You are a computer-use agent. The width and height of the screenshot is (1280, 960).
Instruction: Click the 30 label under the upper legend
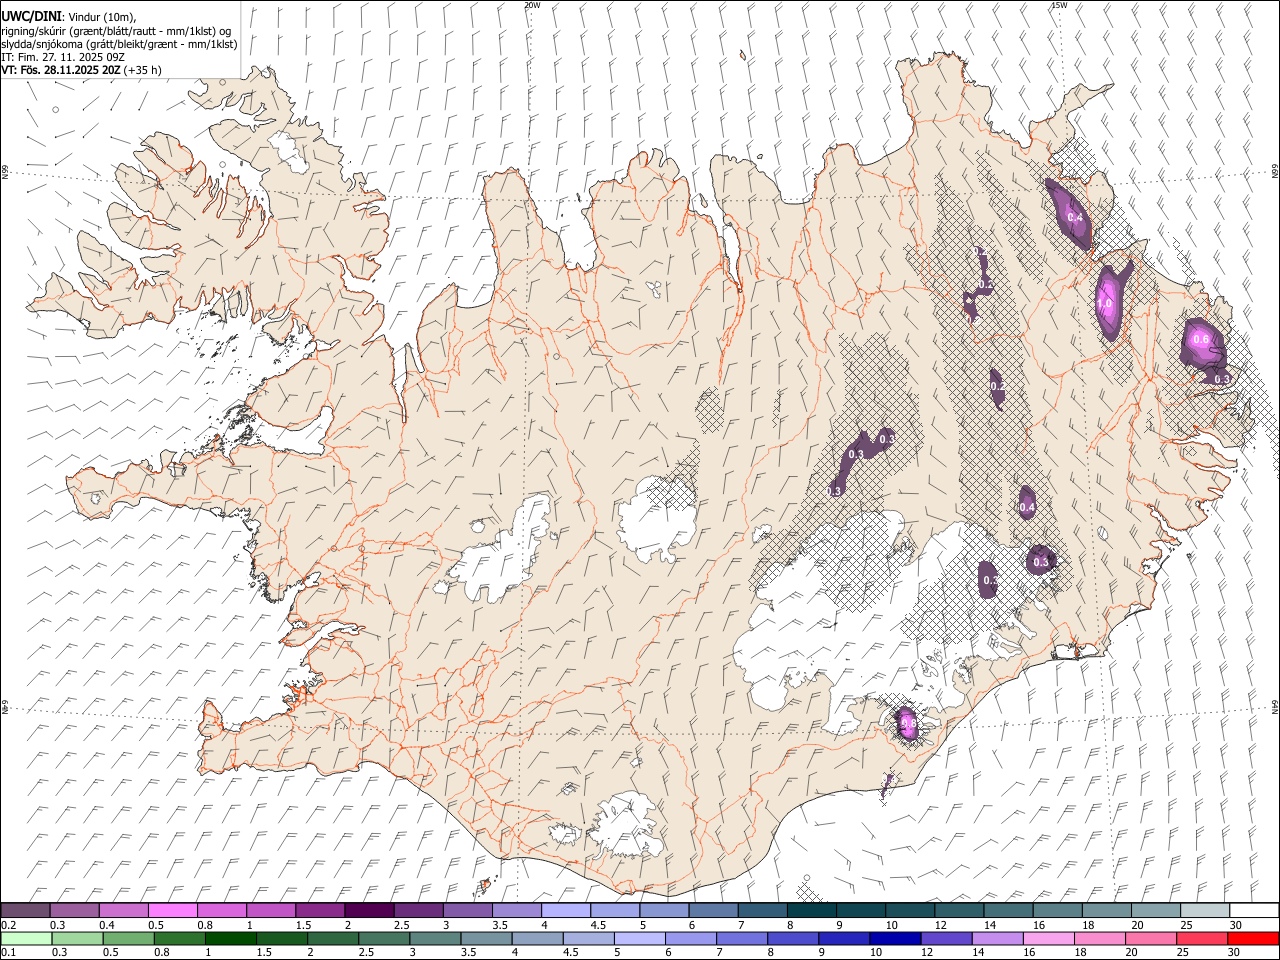[1235, 925]
